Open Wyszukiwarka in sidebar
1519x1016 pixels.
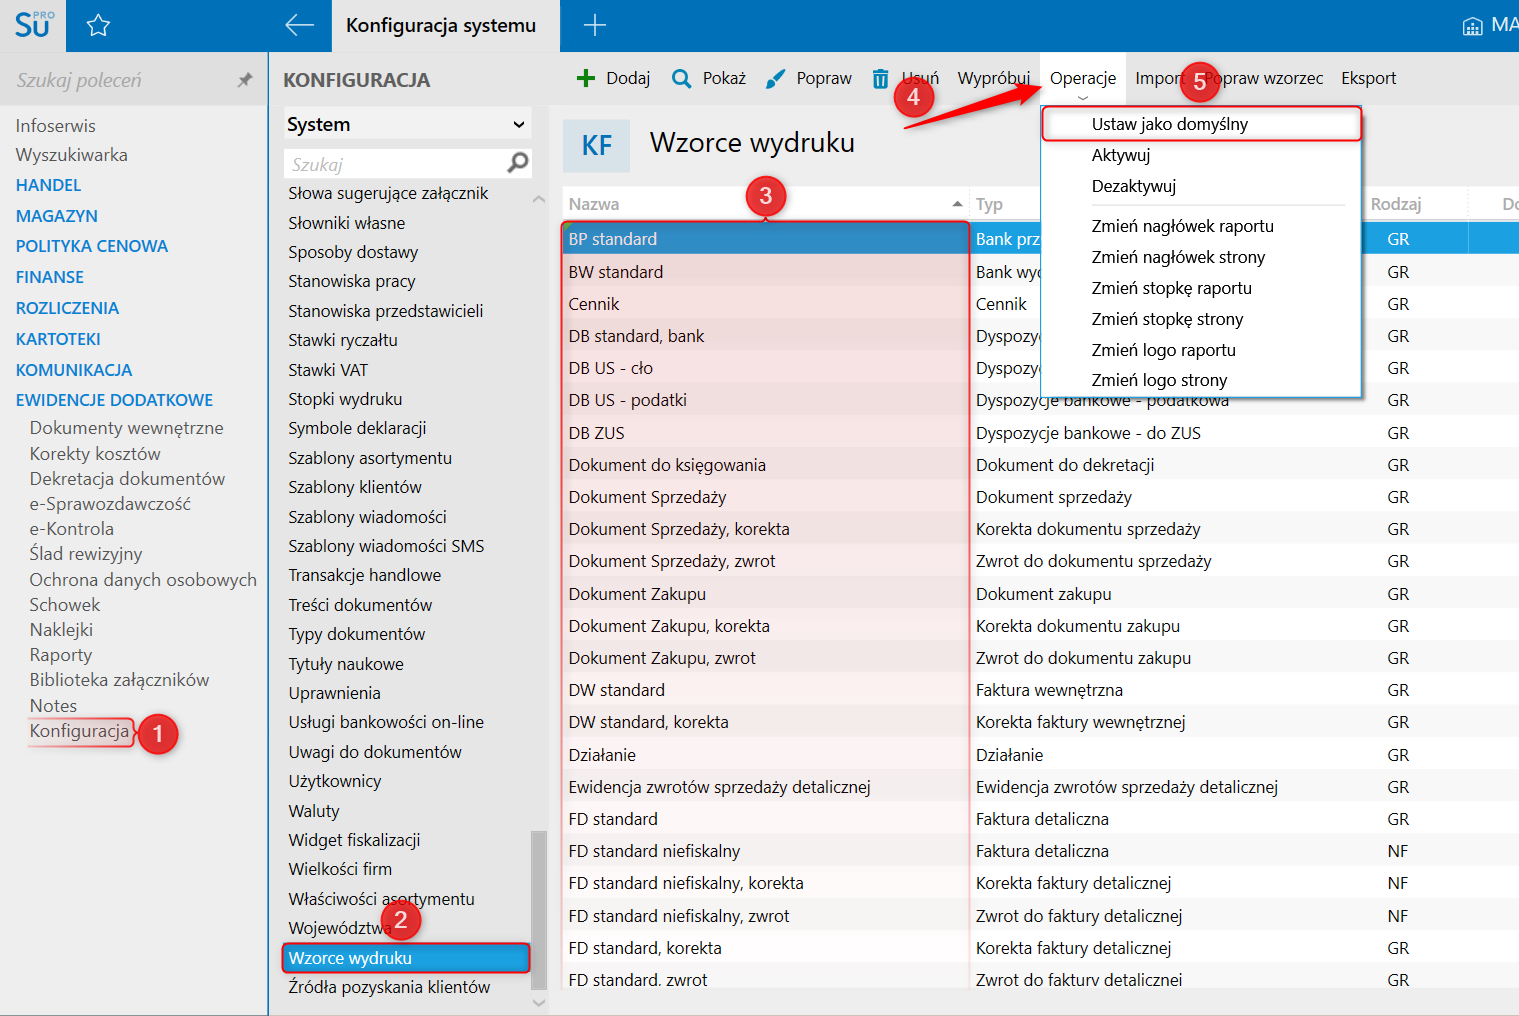(71, 155)
